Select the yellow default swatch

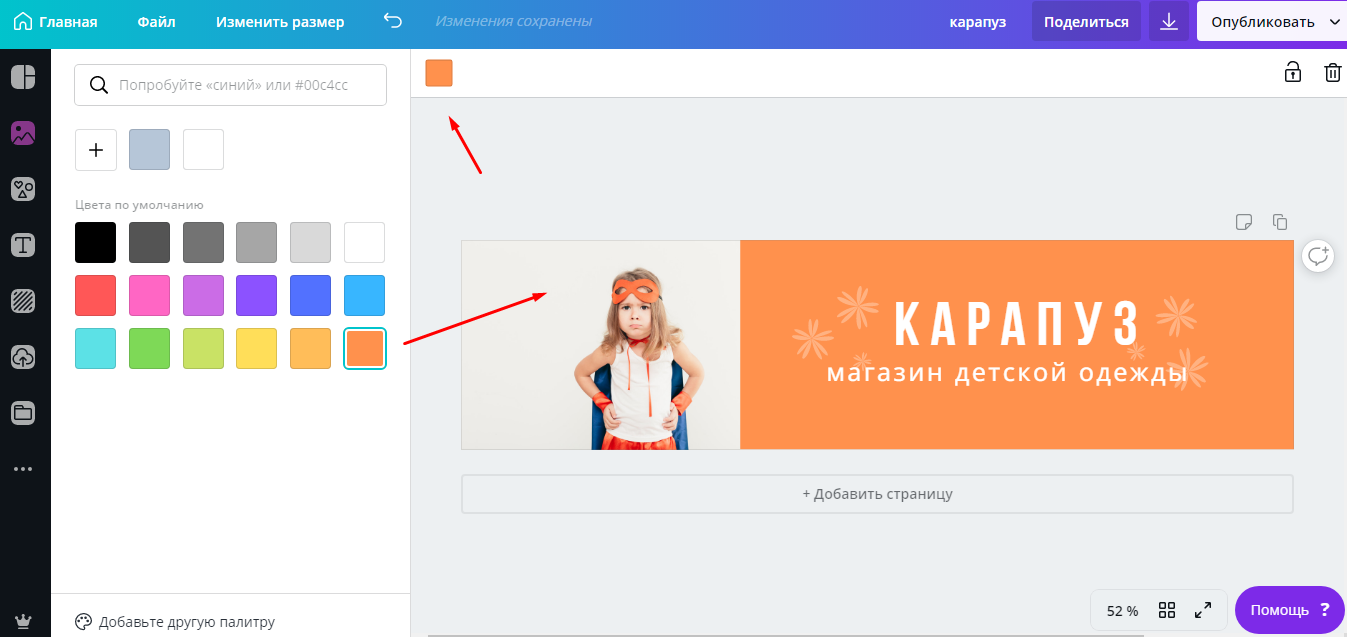coord(257,348)
